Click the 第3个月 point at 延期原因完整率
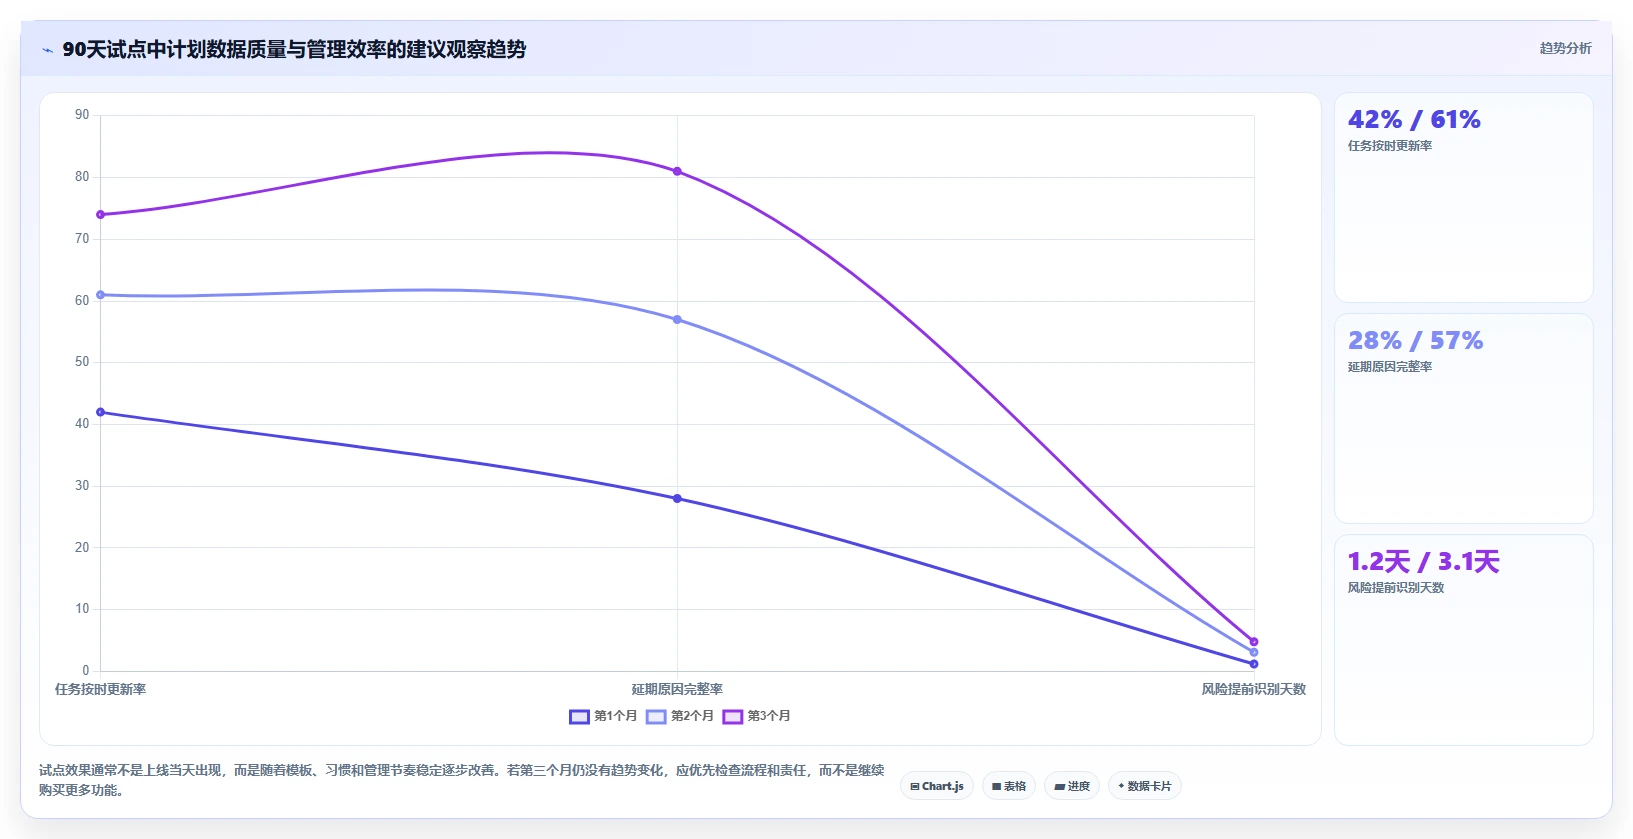This screenshot has width=1633, height=839. pyautogui.click(x=677, y=171)
